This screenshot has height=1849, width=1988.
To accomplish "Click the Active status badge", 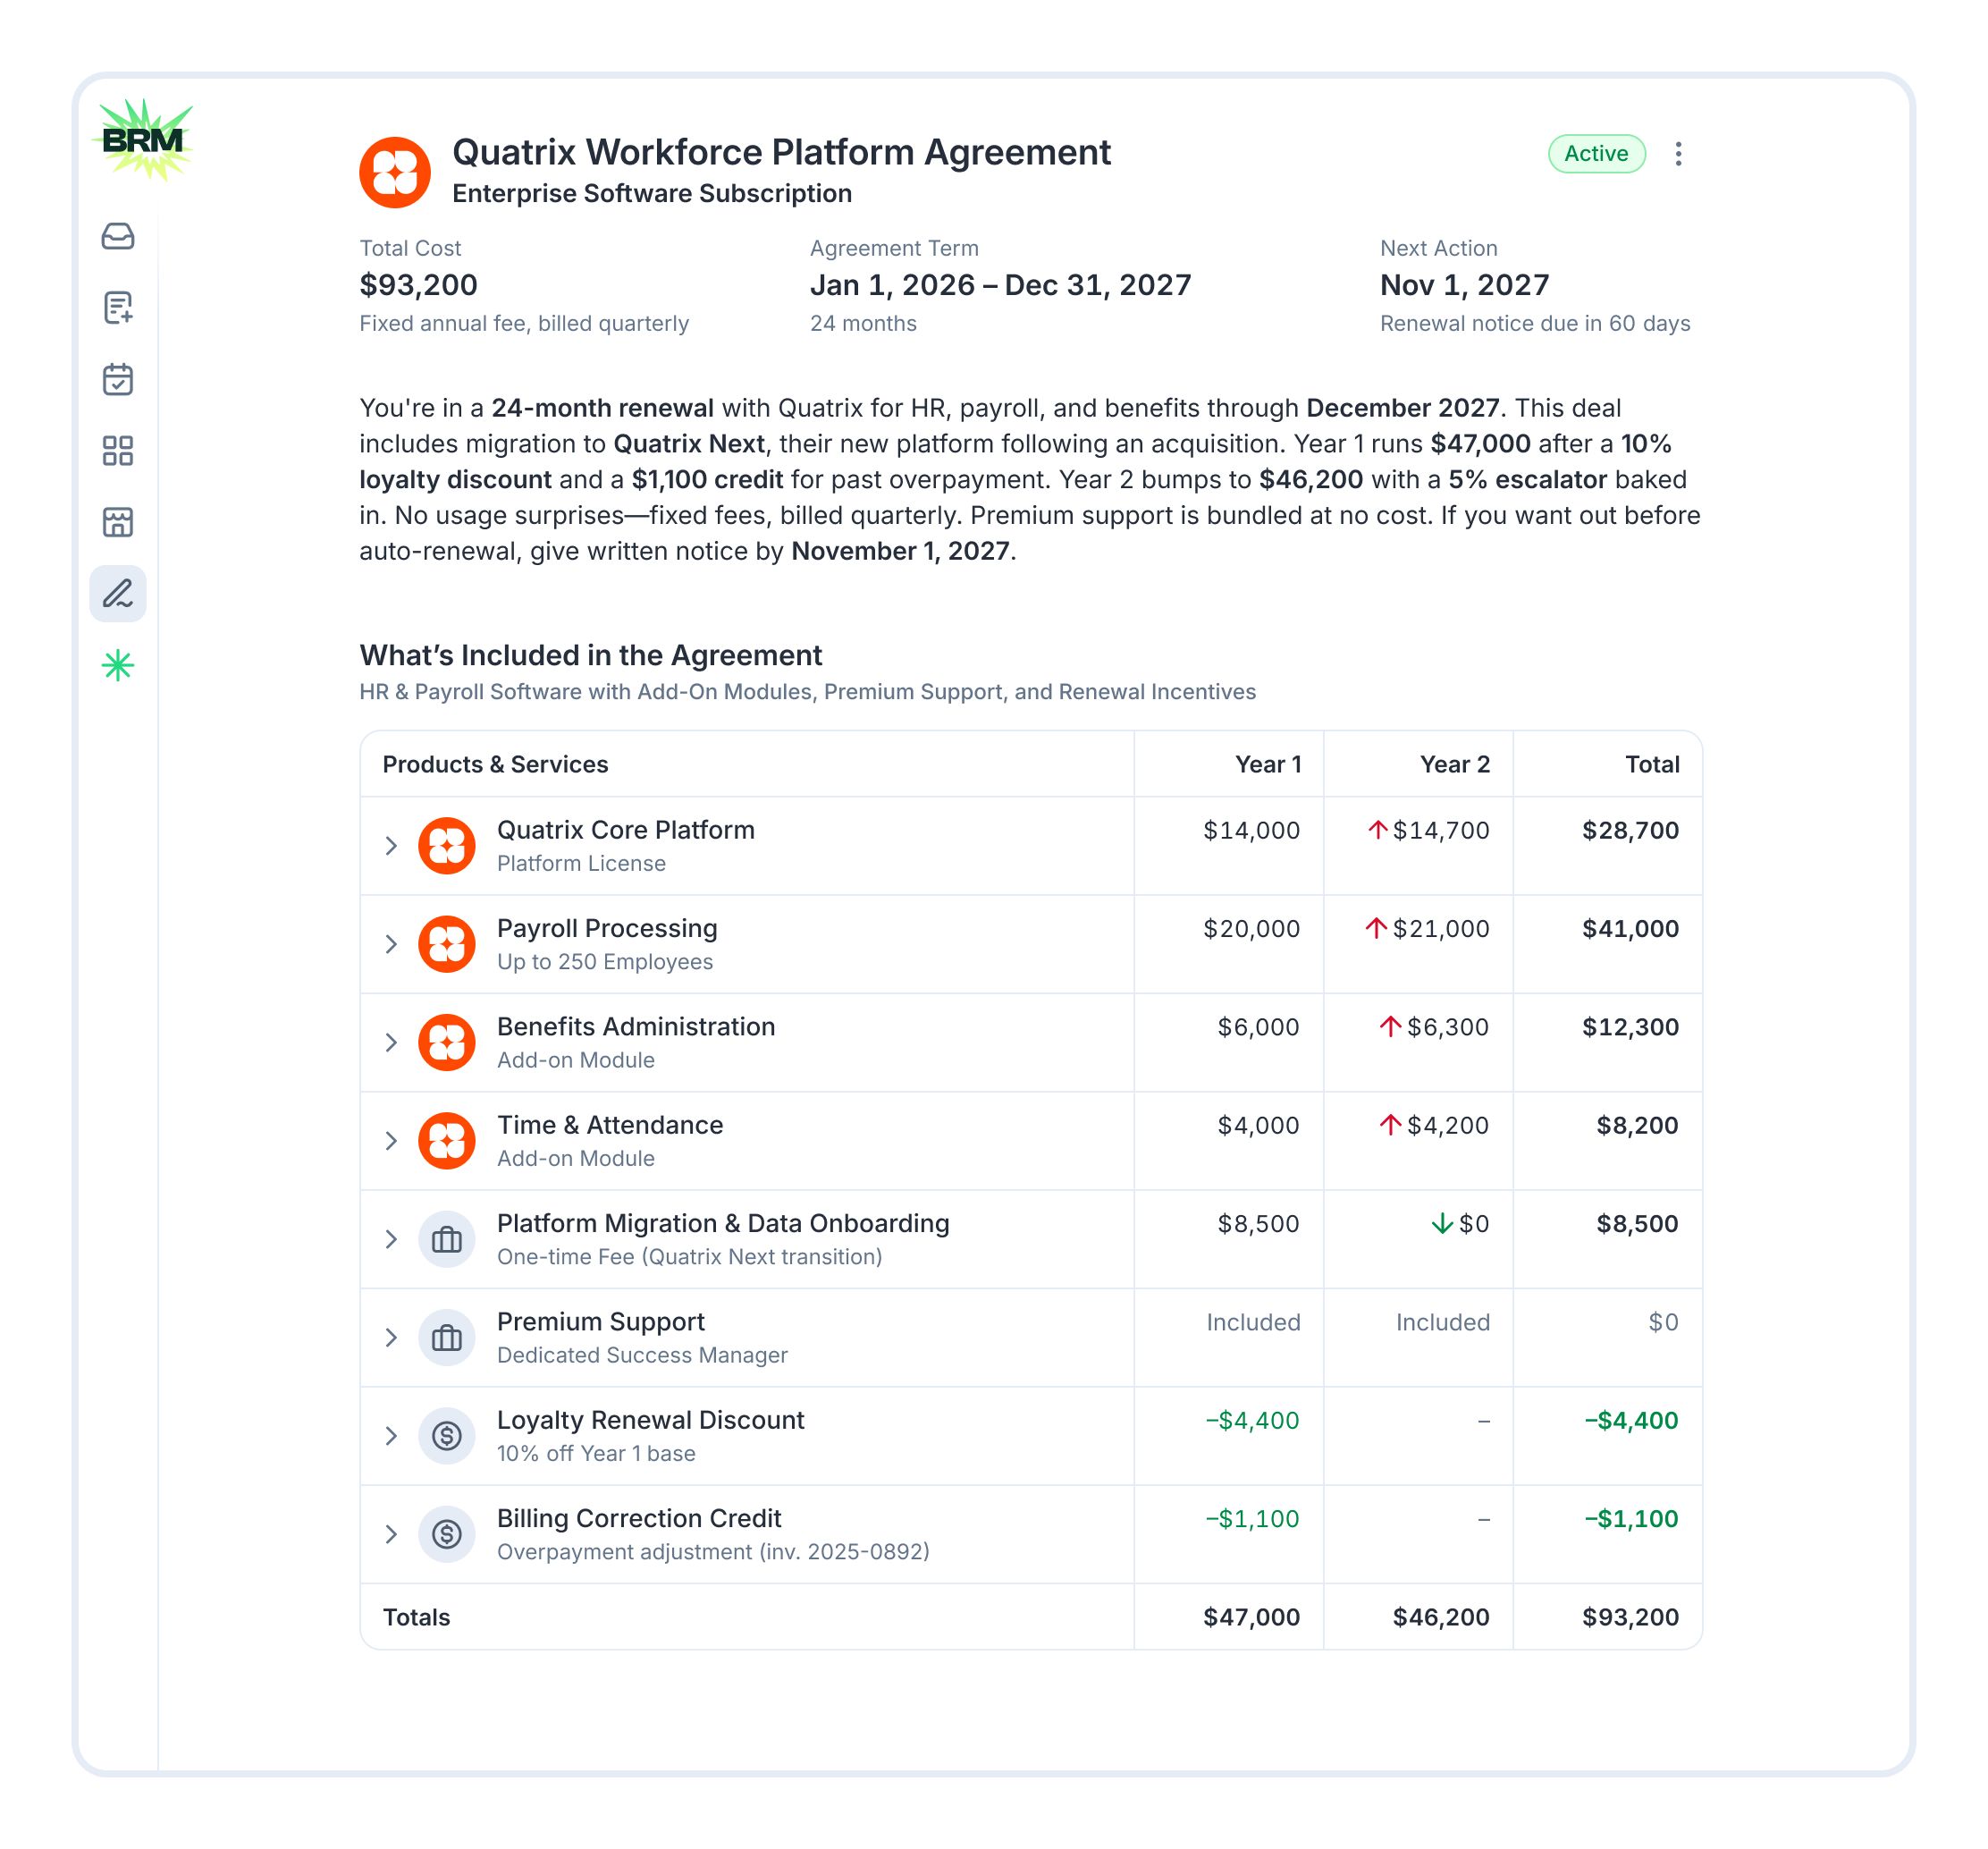I will pyautogui.click(x=1596, y=154).
